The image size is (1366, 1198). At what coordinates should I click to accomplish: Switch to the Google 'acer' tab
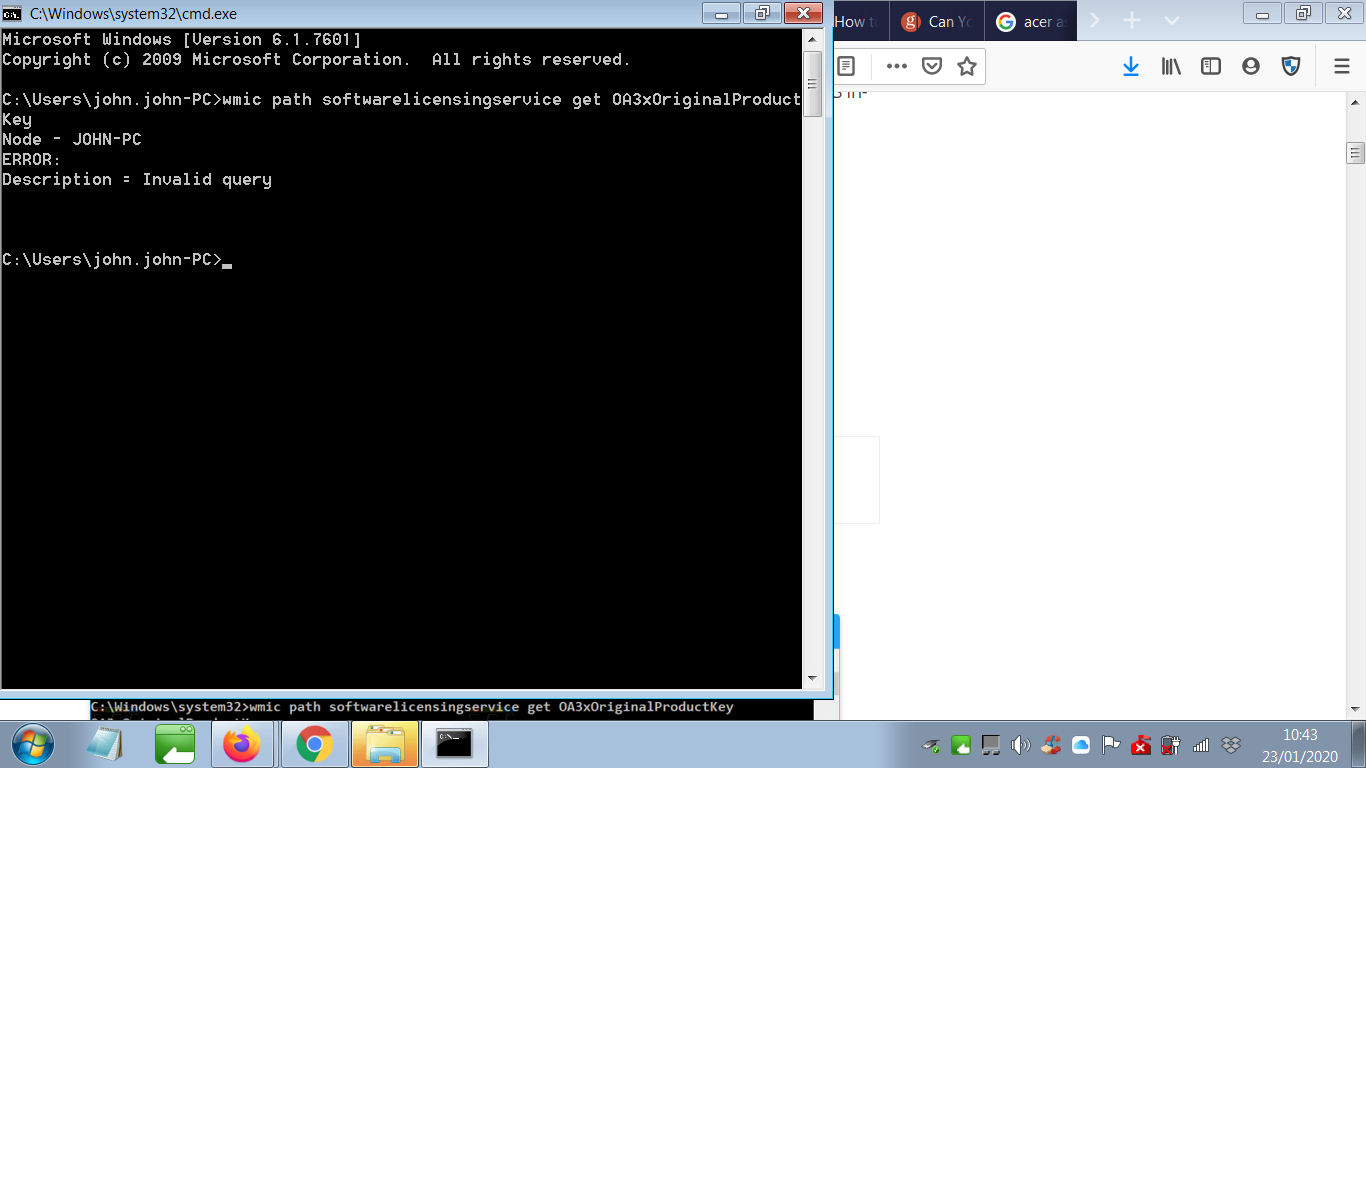tap(1031, 21)
